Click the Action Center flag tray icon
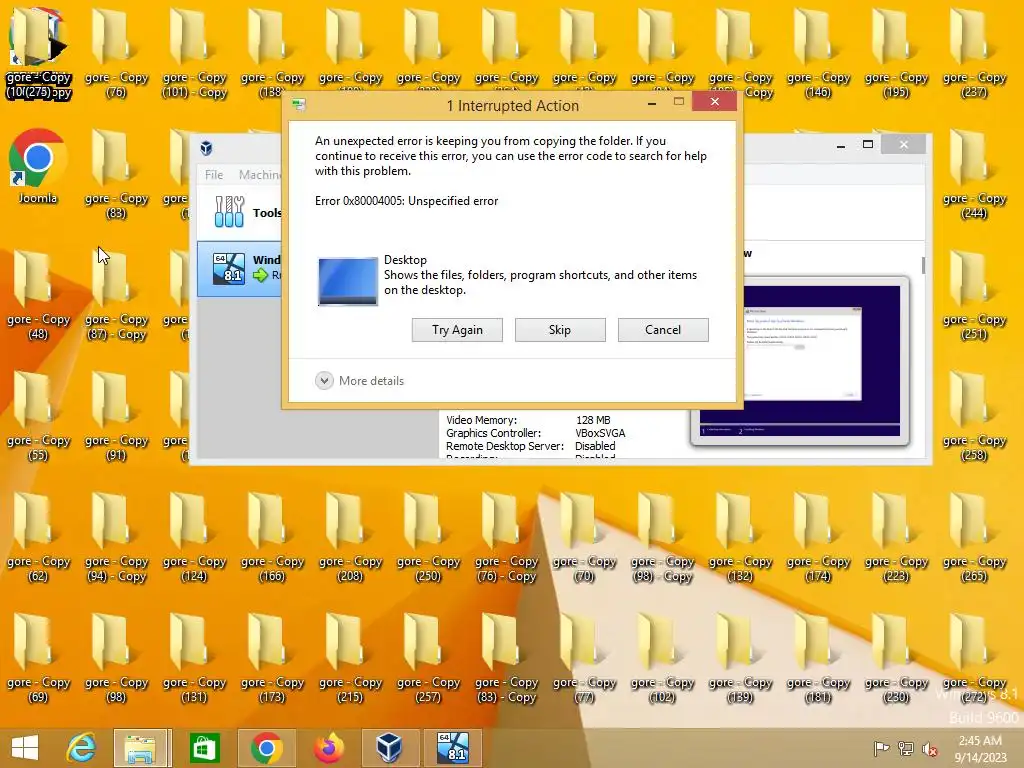This screenshot has height=768, width=1024. 881,749
